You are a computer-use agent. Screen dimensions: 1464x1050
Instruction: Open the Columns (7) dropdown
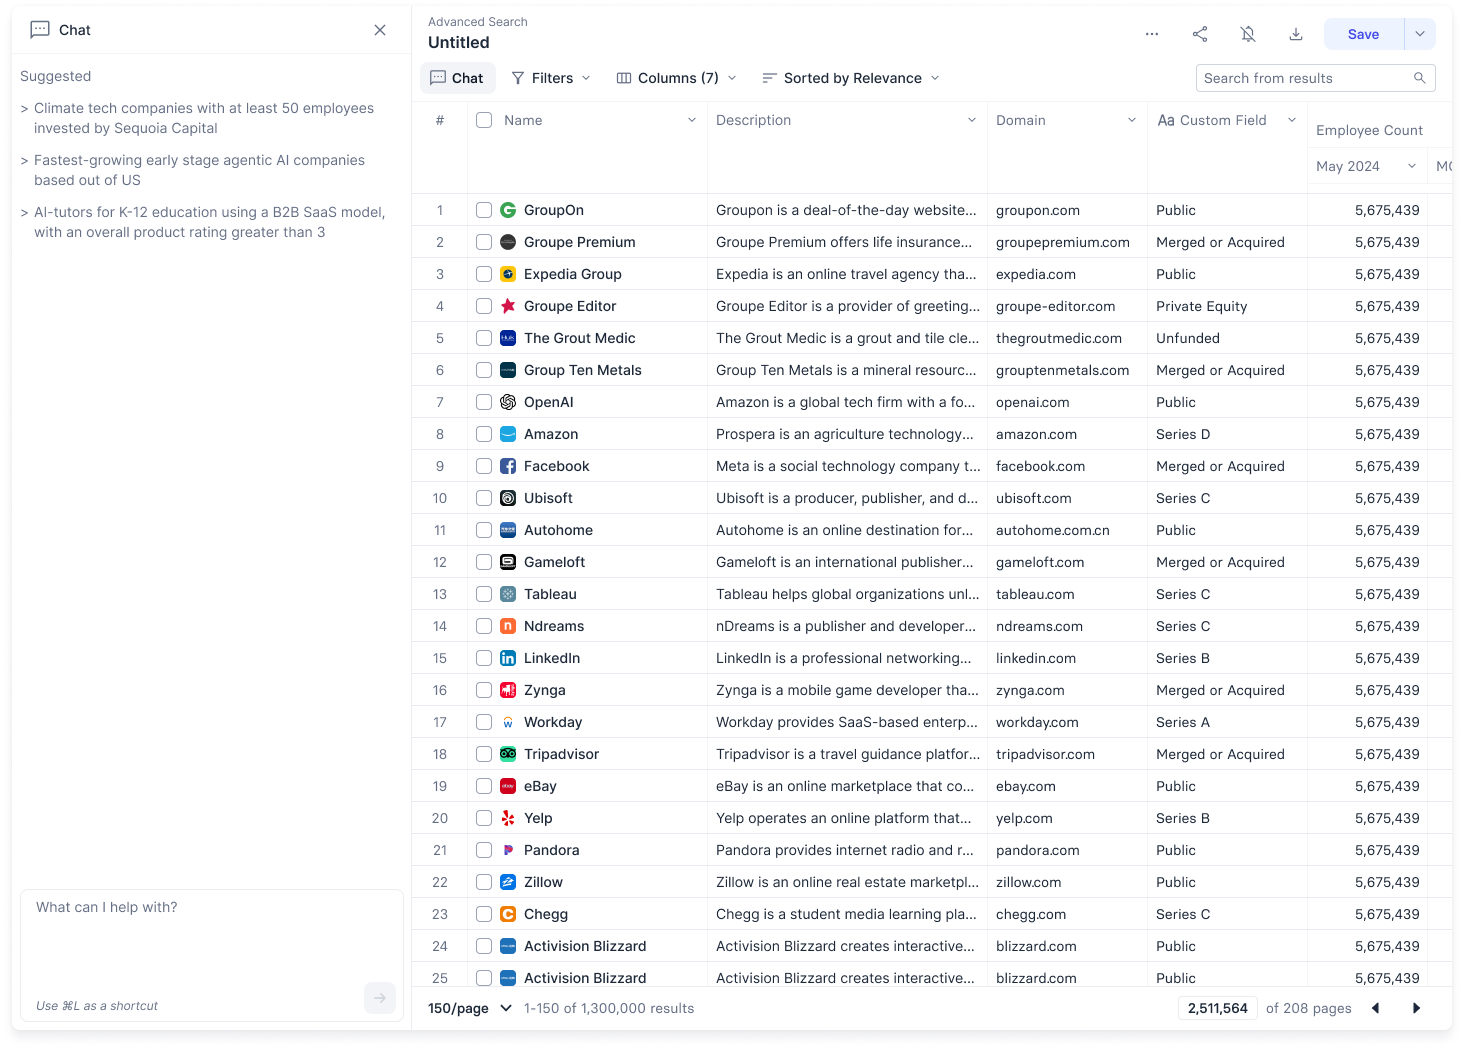[677, 78]
